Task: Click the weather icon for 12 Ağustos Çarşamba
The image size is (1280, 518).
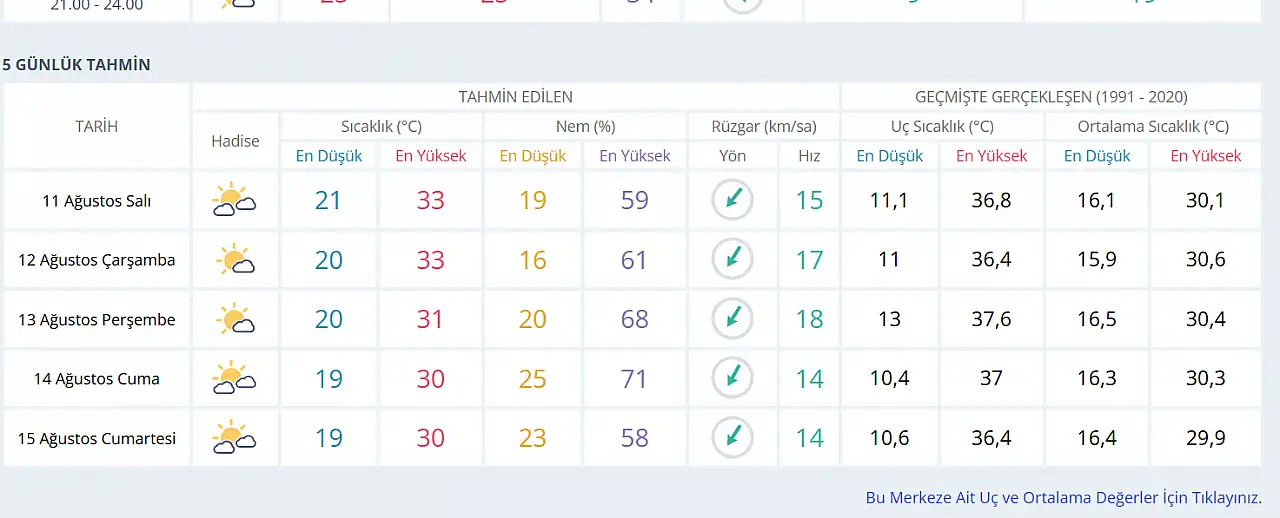Action: pyautogui.click(x=235, y=260)
